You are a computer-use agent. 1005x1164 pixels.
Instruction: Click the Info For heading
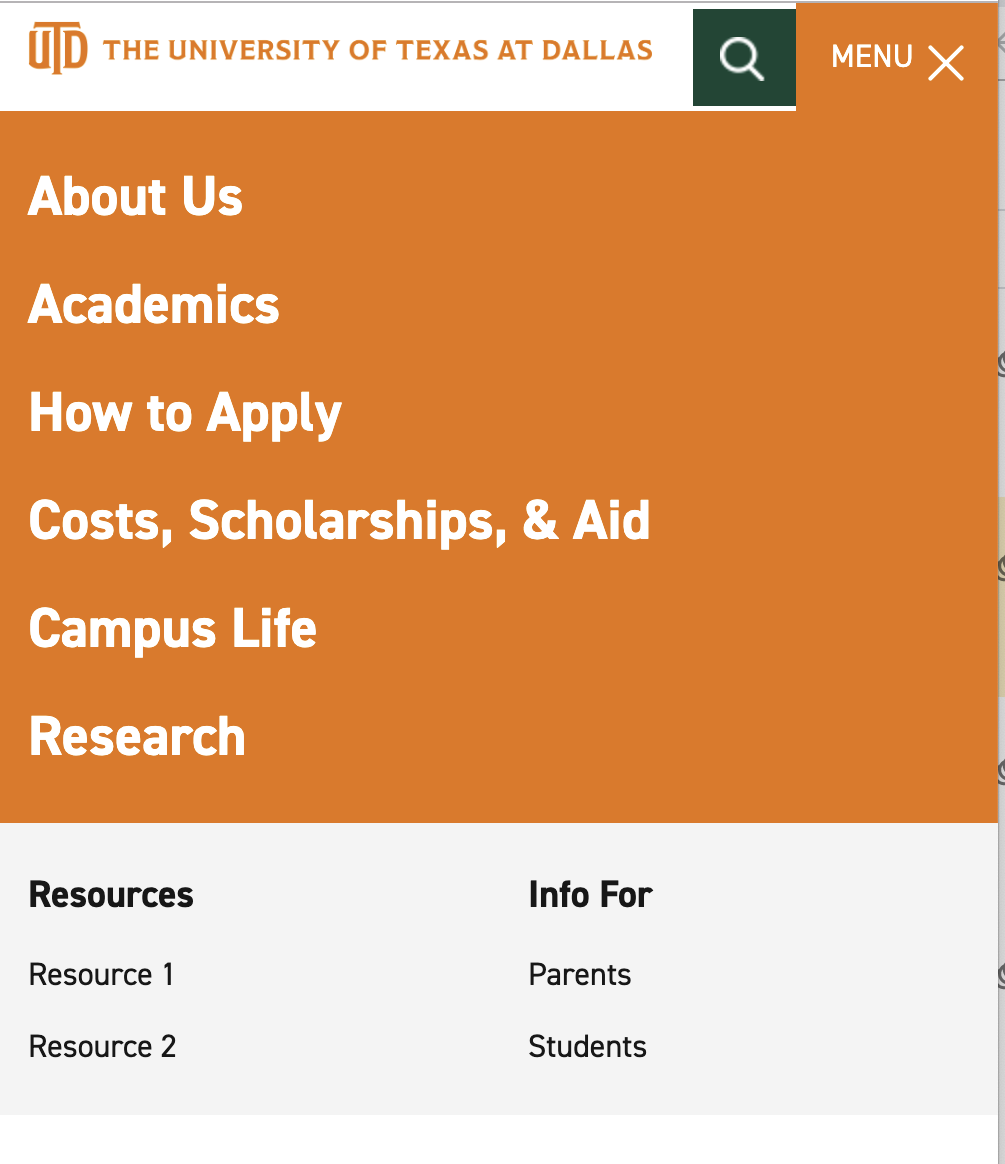(x=590, y=894)
